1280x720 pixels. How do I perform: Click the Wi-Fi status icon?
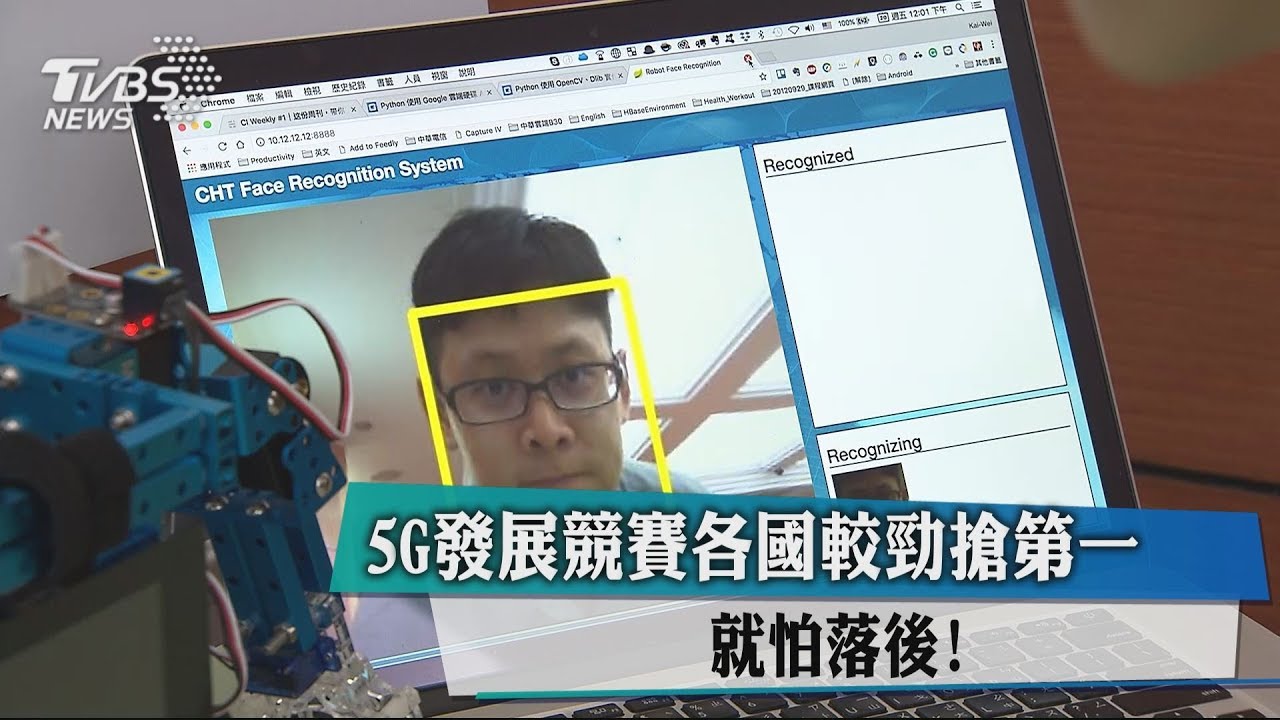(793, 30)
